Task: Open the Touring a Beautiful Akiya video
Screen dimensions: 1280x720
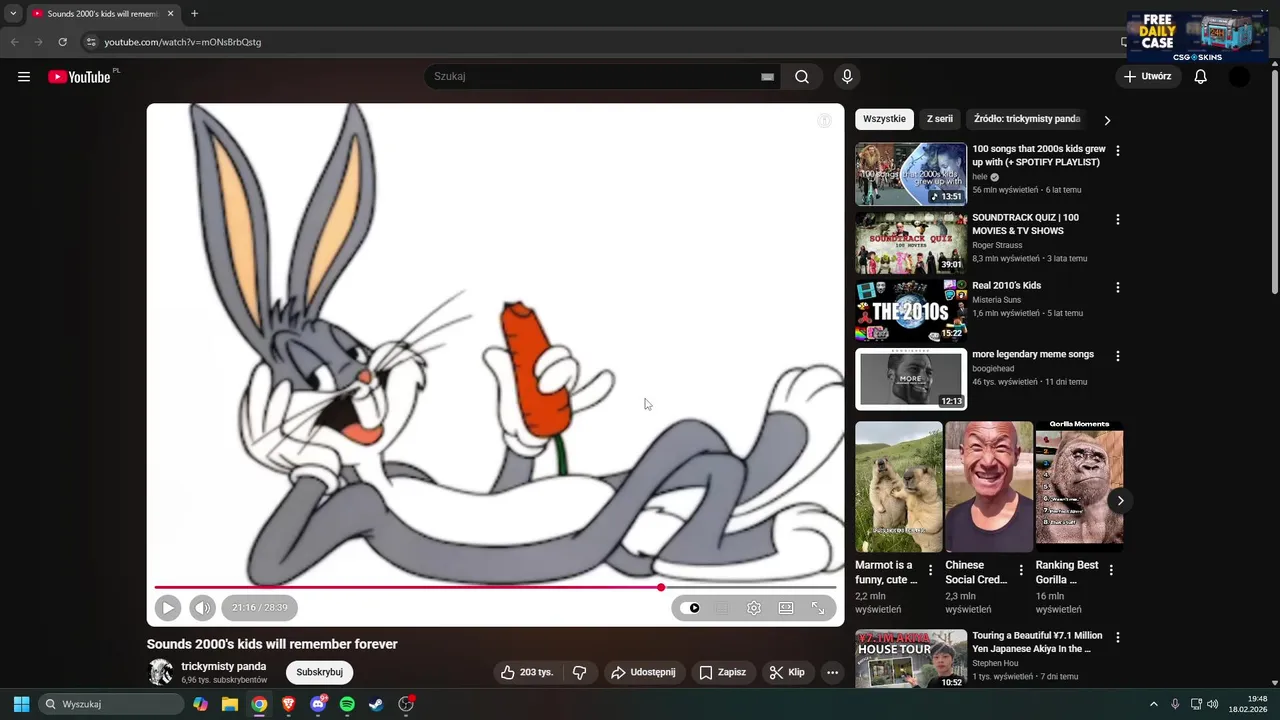Action: (x=911, y=659)
